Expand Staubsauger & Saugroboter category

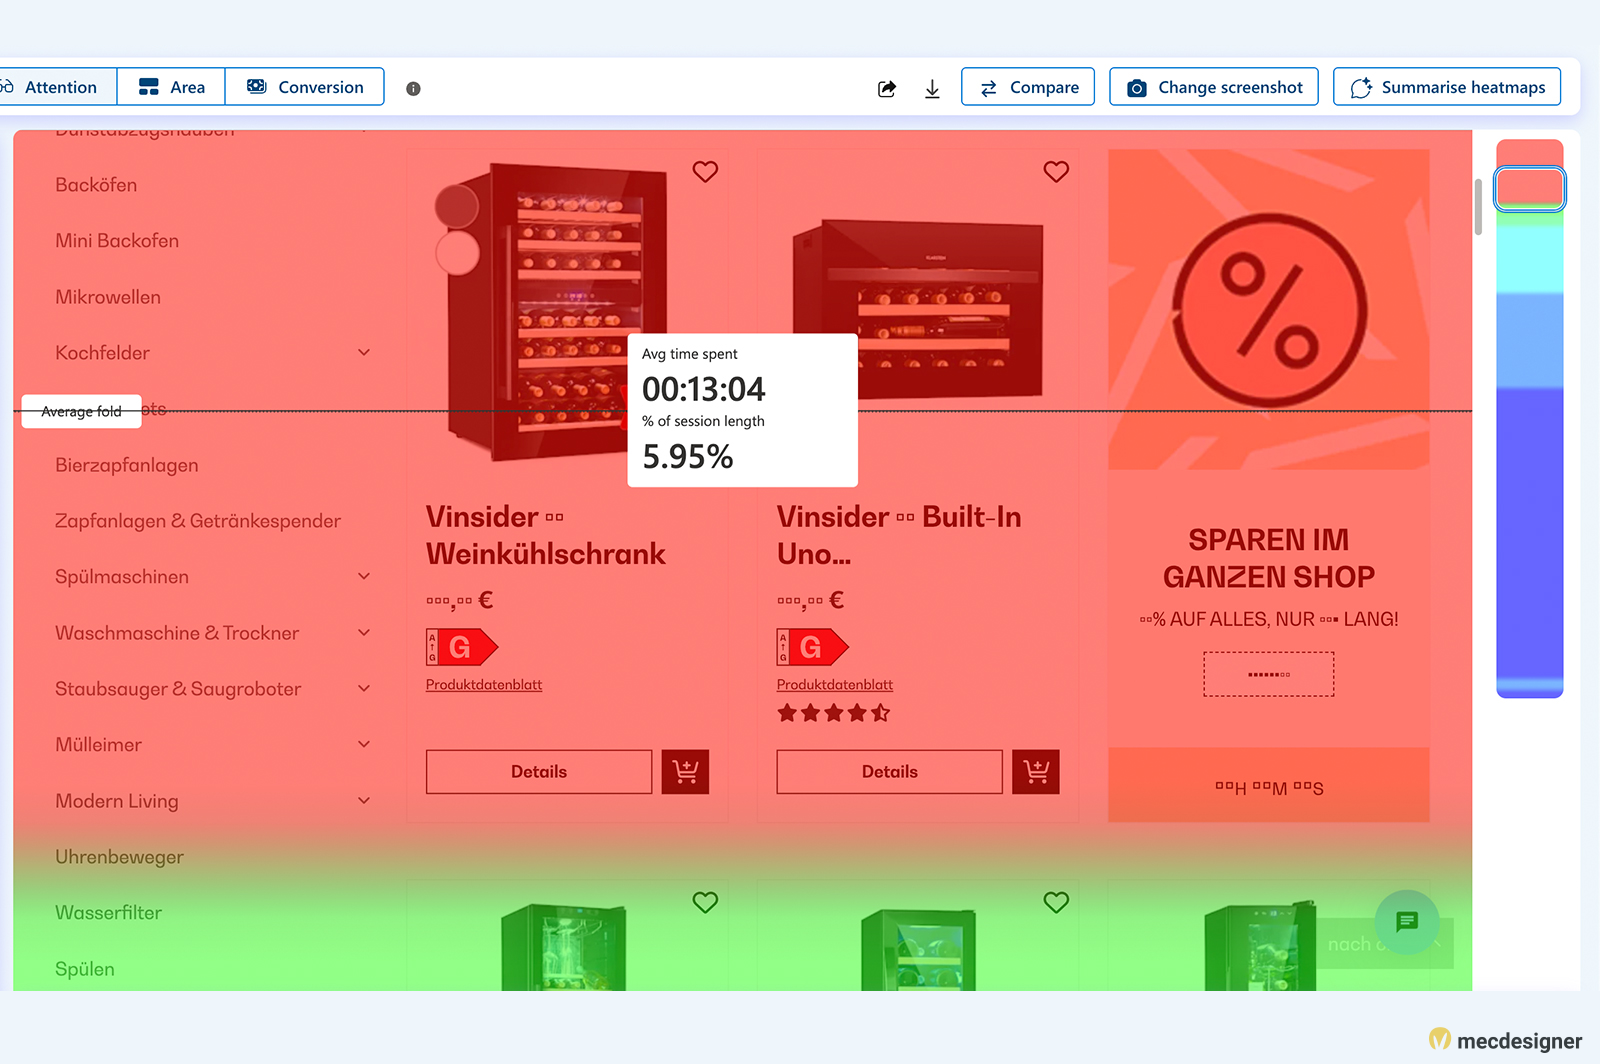point(364,689)
